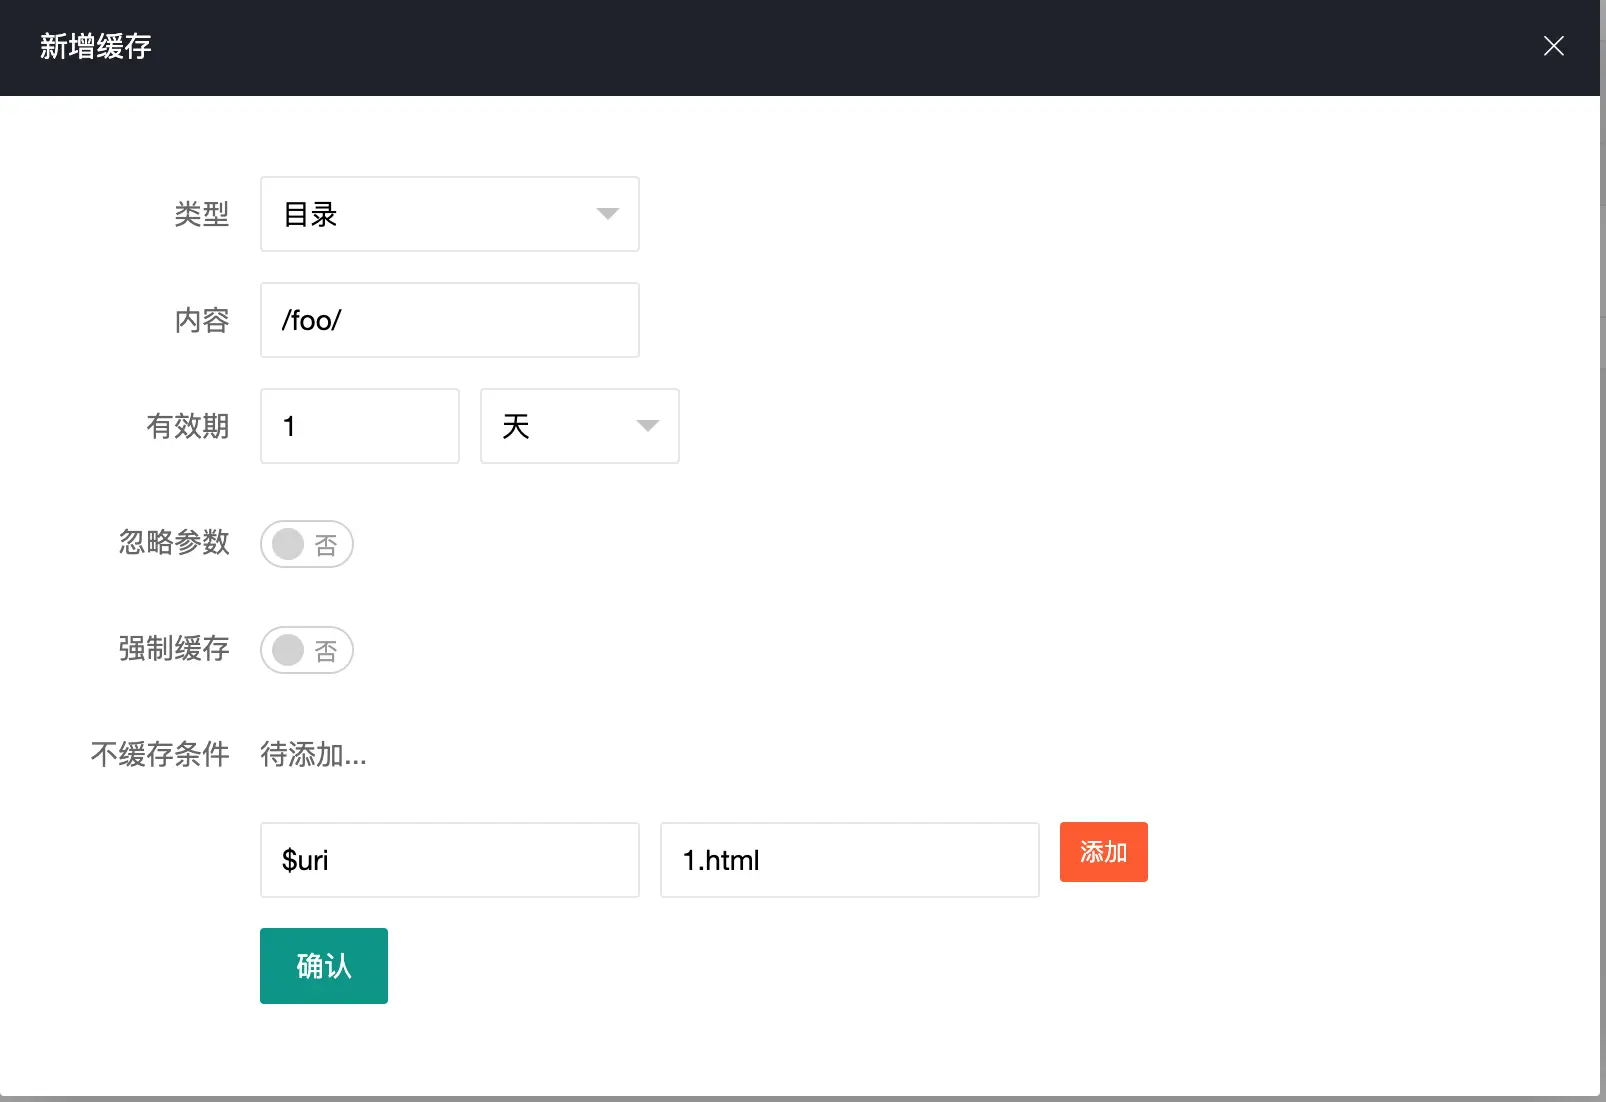Click the 强制缓存 label text

tap(174, 648)
